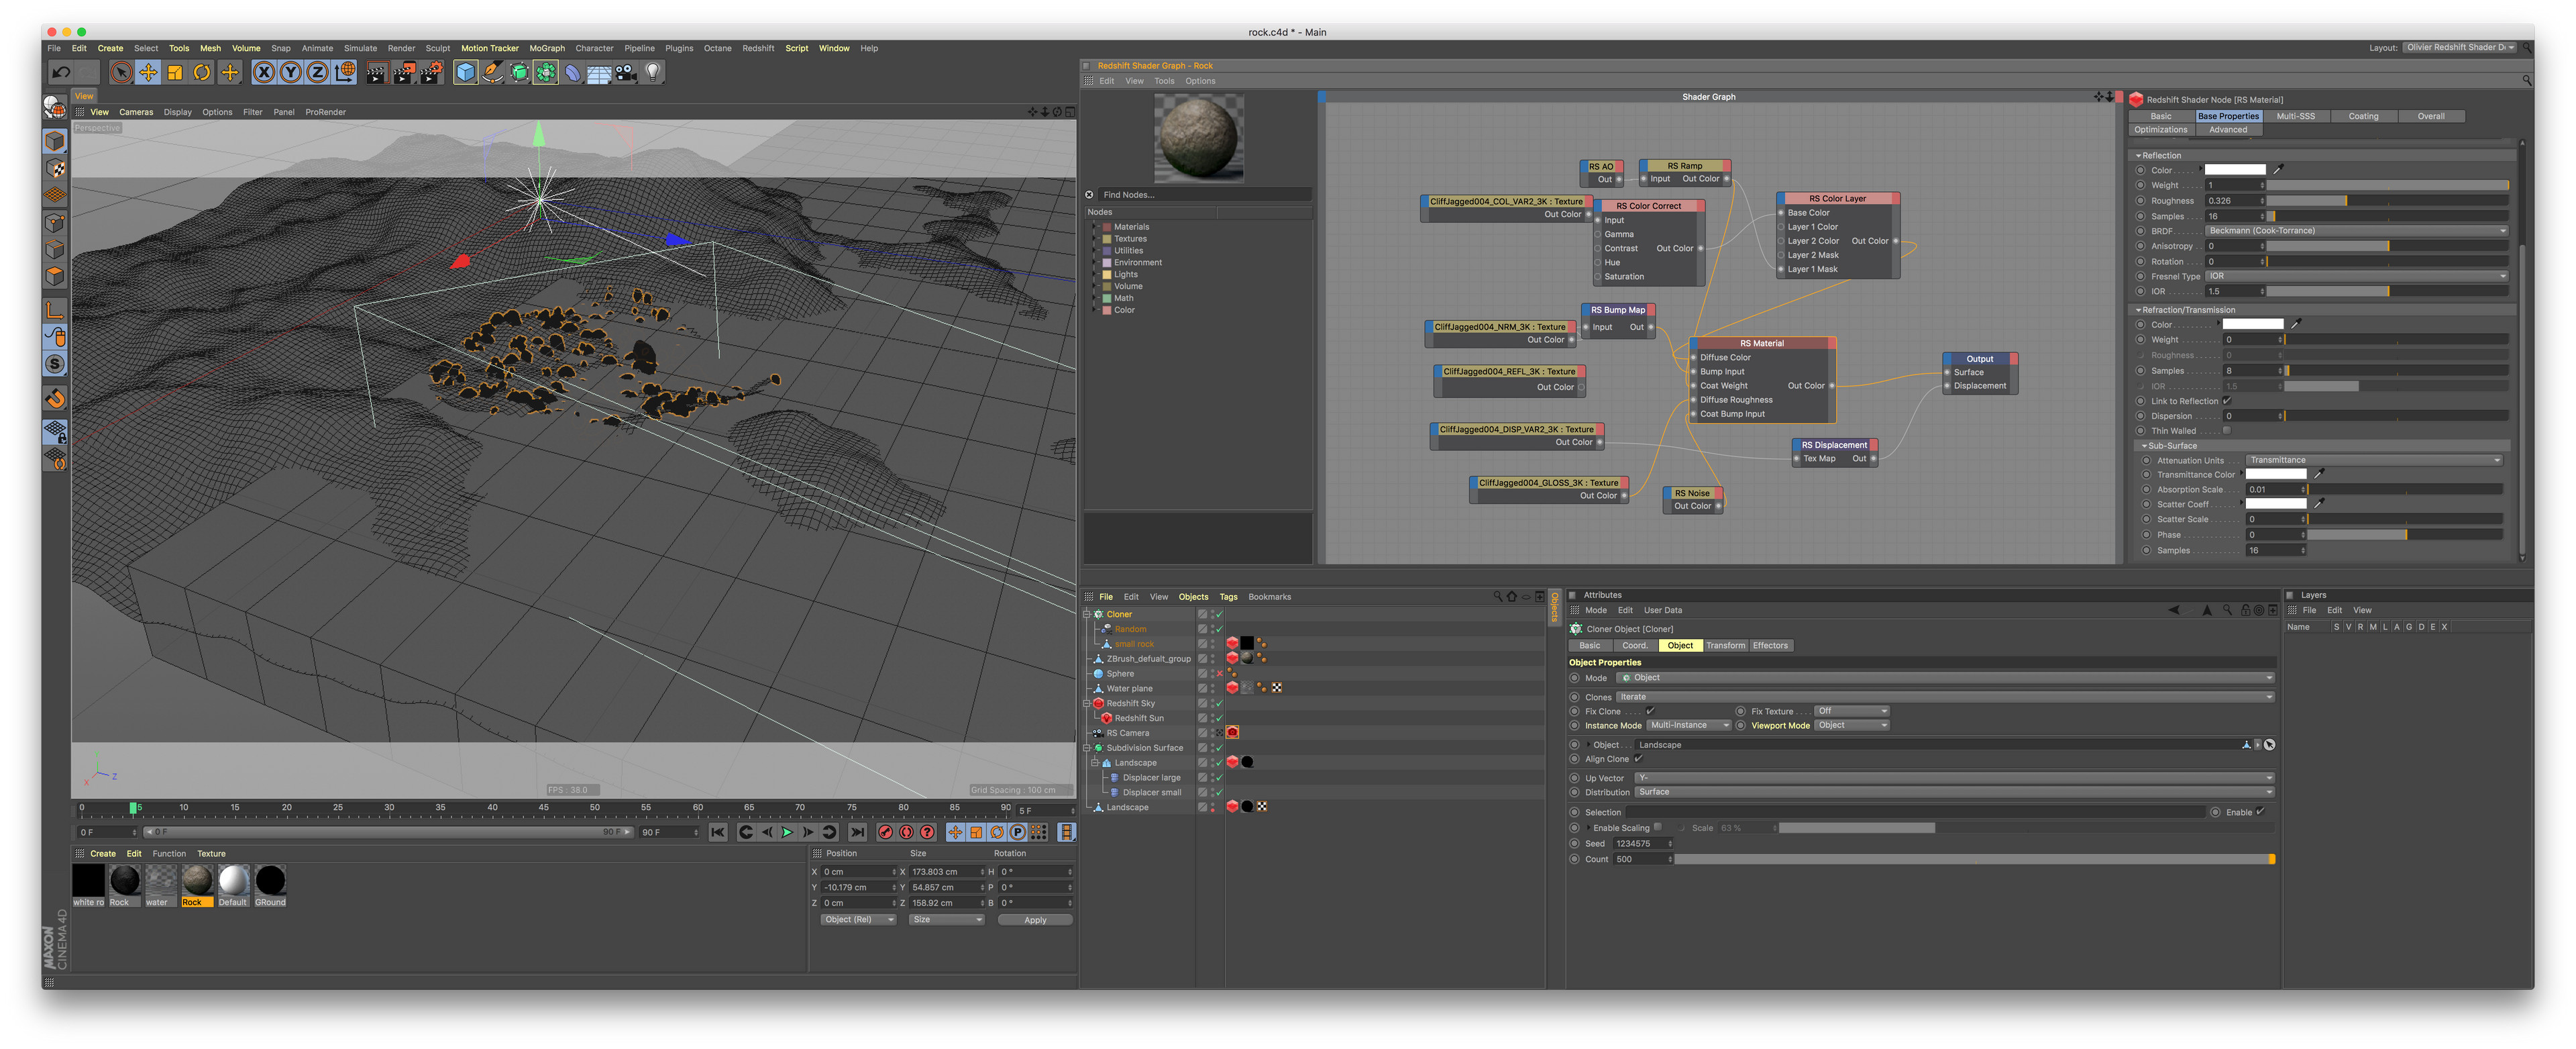Viewport: 2576px width, 1049px height.
Task: Click the Optimizations button
Action: 2161,129
